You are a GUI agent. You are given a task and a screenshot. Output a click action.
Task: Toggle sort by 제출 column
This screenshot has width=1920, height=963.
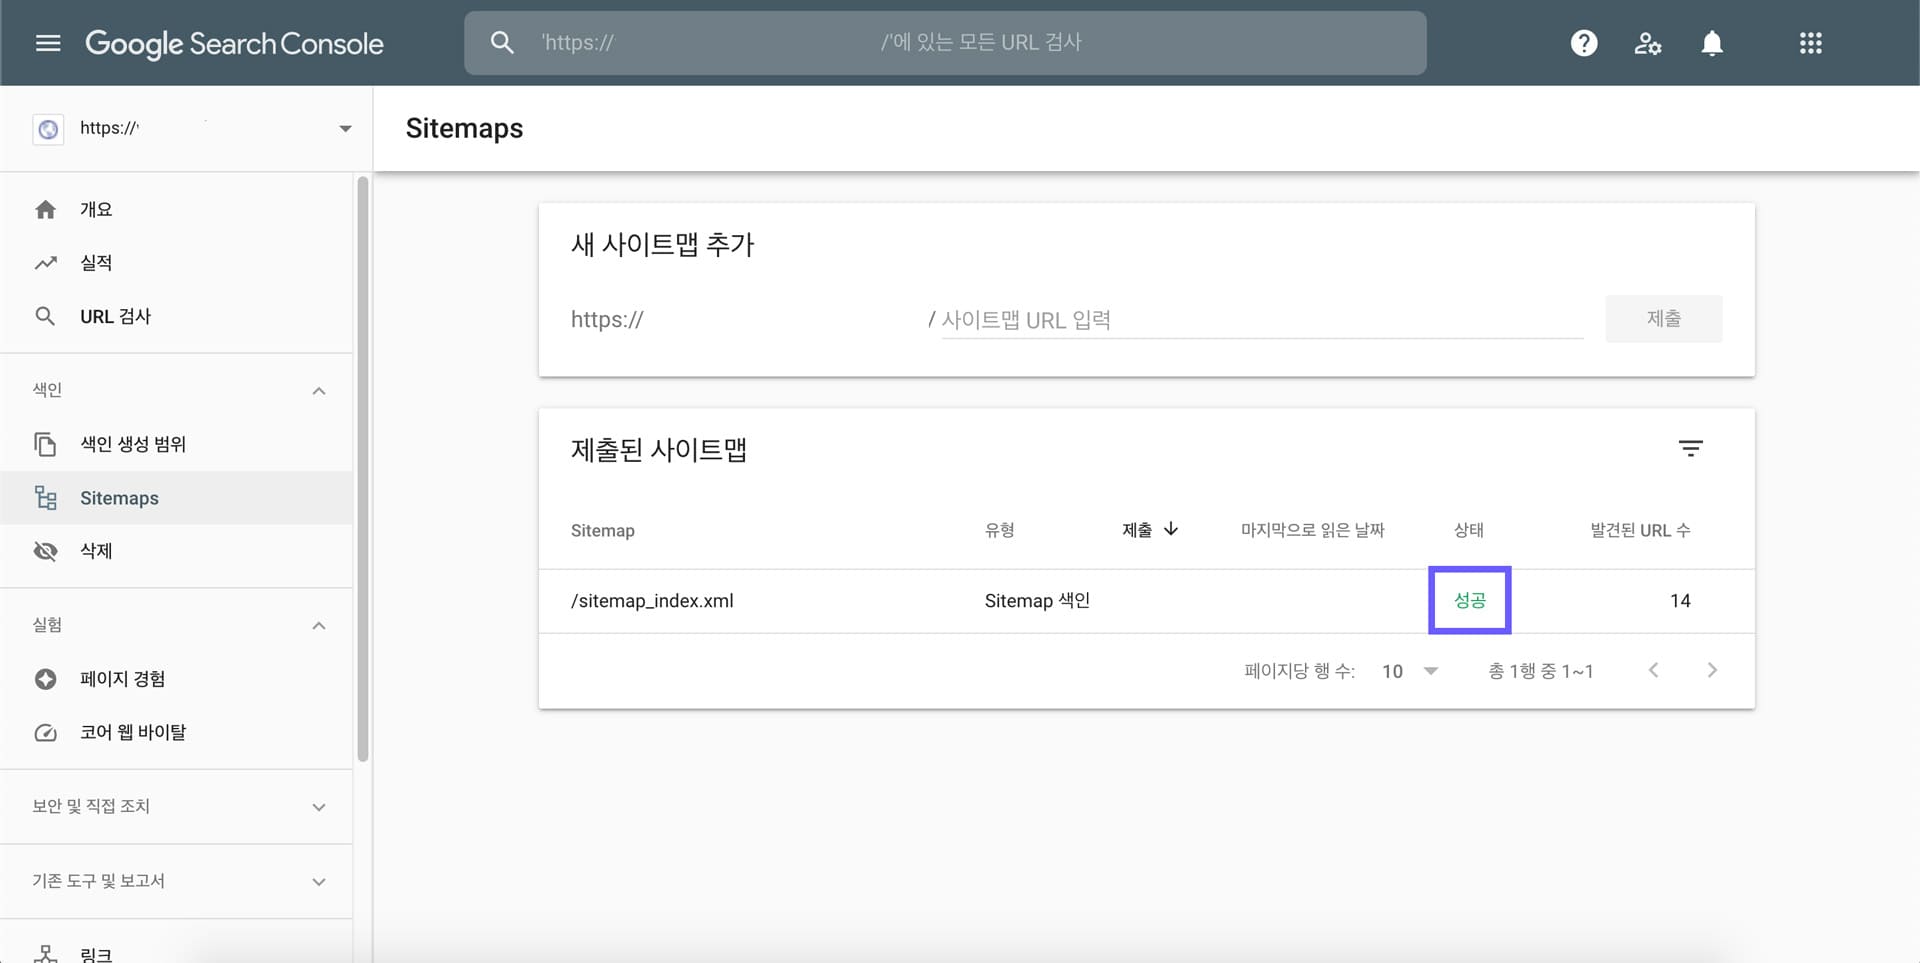(x=1150, y=530)
